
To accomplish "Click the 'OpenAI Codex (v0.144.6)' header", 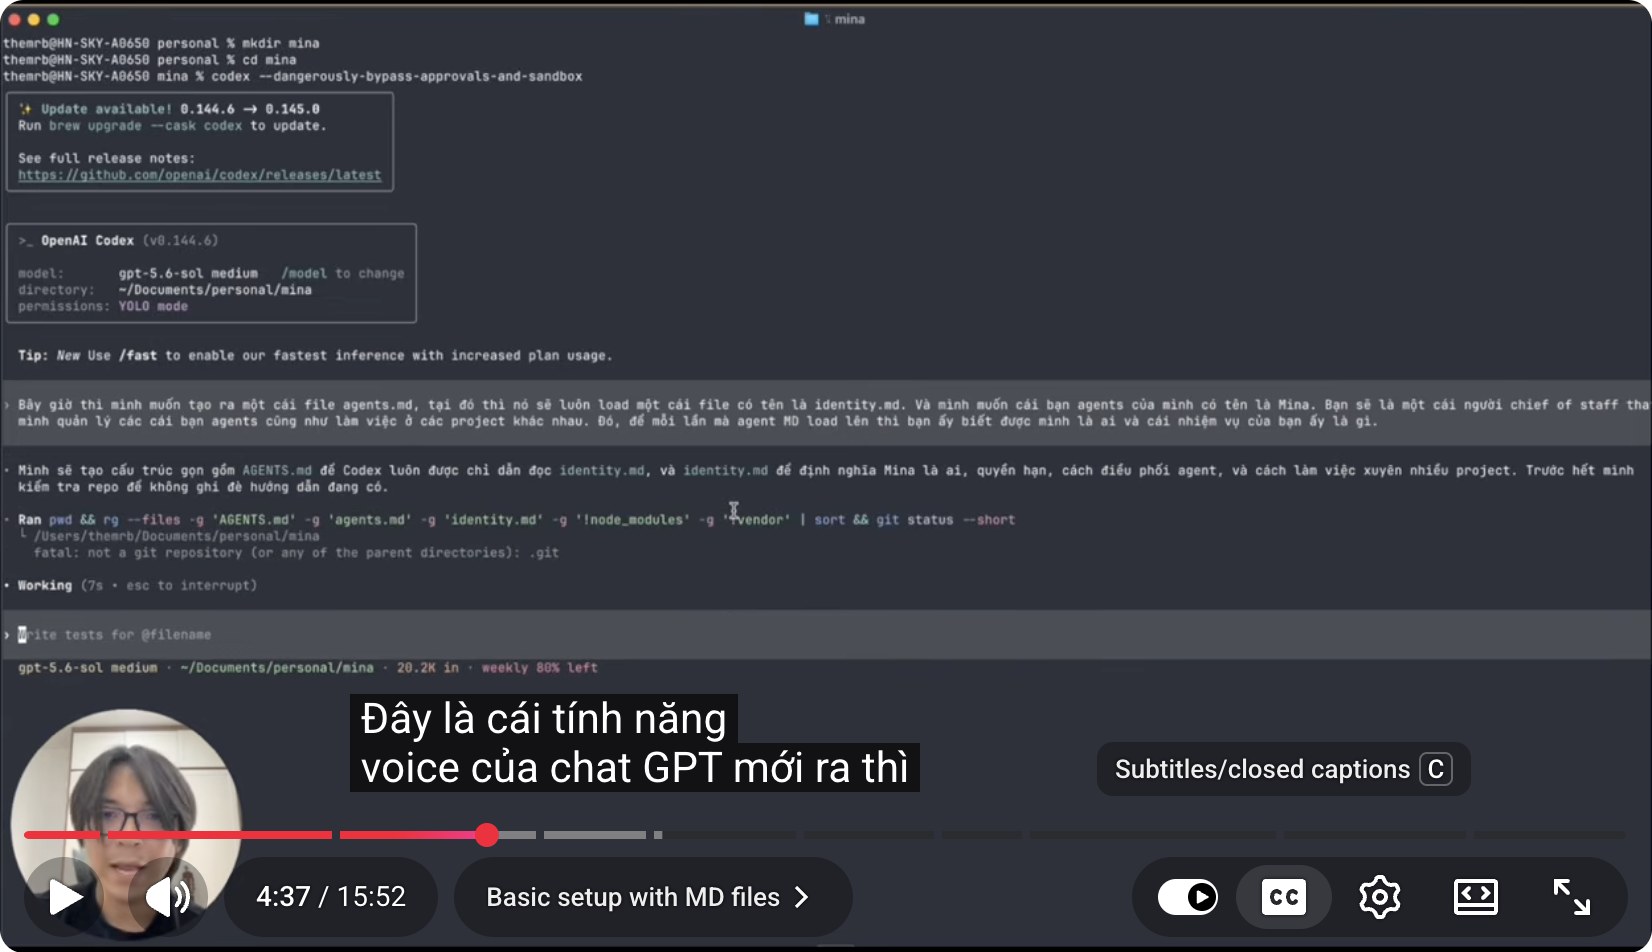I will 118,241.
